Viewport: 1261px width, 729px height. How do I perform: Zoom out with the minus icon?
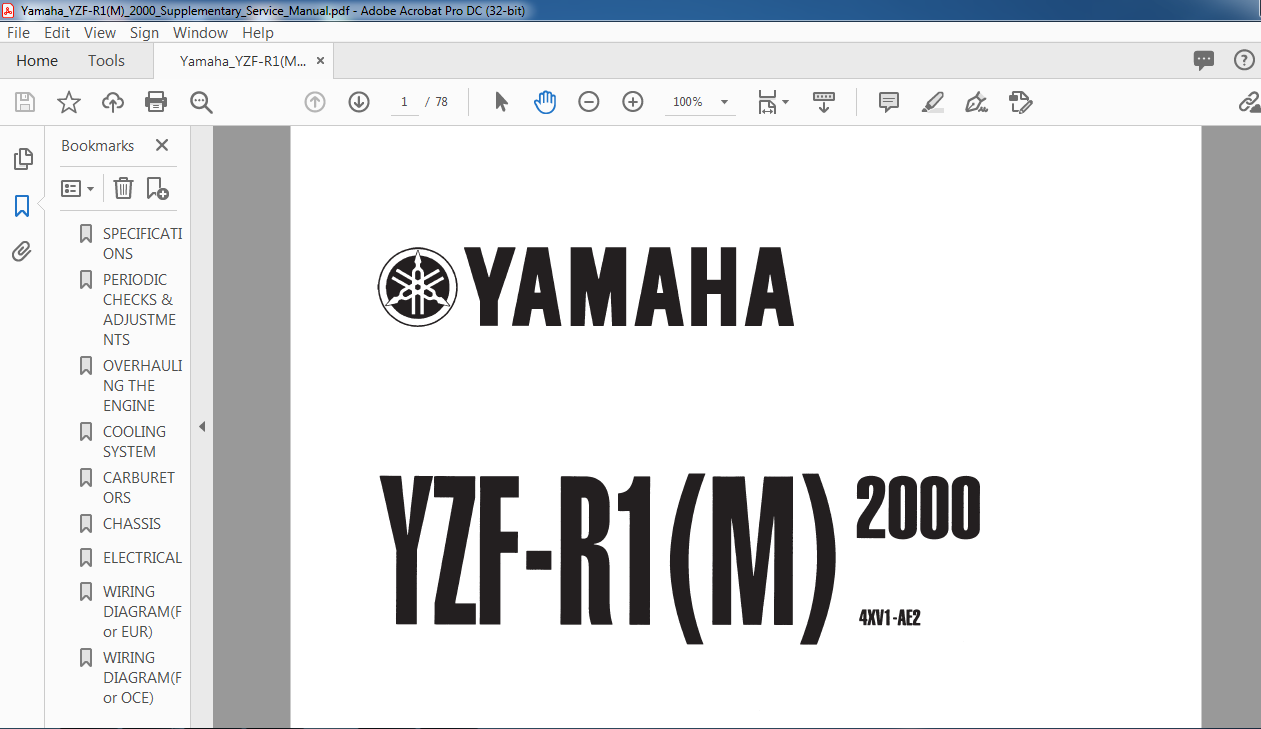[589, 102]
